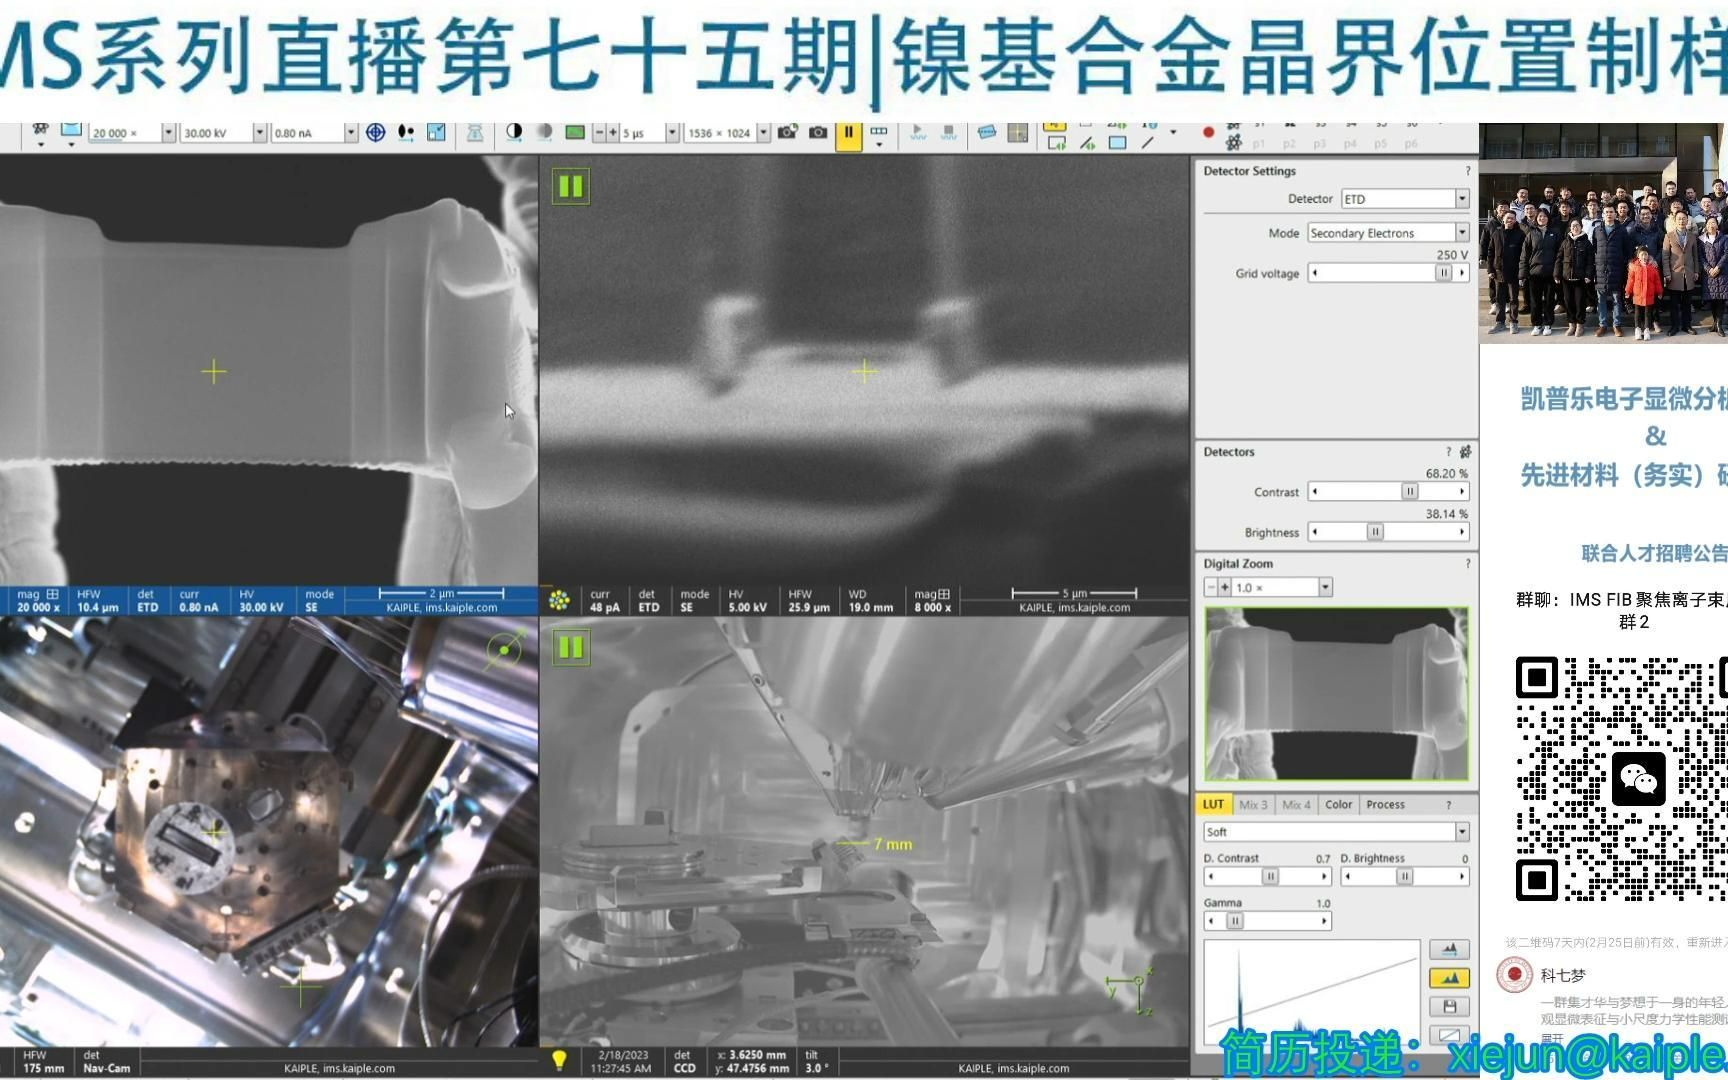Viewport: 1728px width, 1080px height.
Task: Select the Mix 3 tab
Action: click(x=1253, y=805)
